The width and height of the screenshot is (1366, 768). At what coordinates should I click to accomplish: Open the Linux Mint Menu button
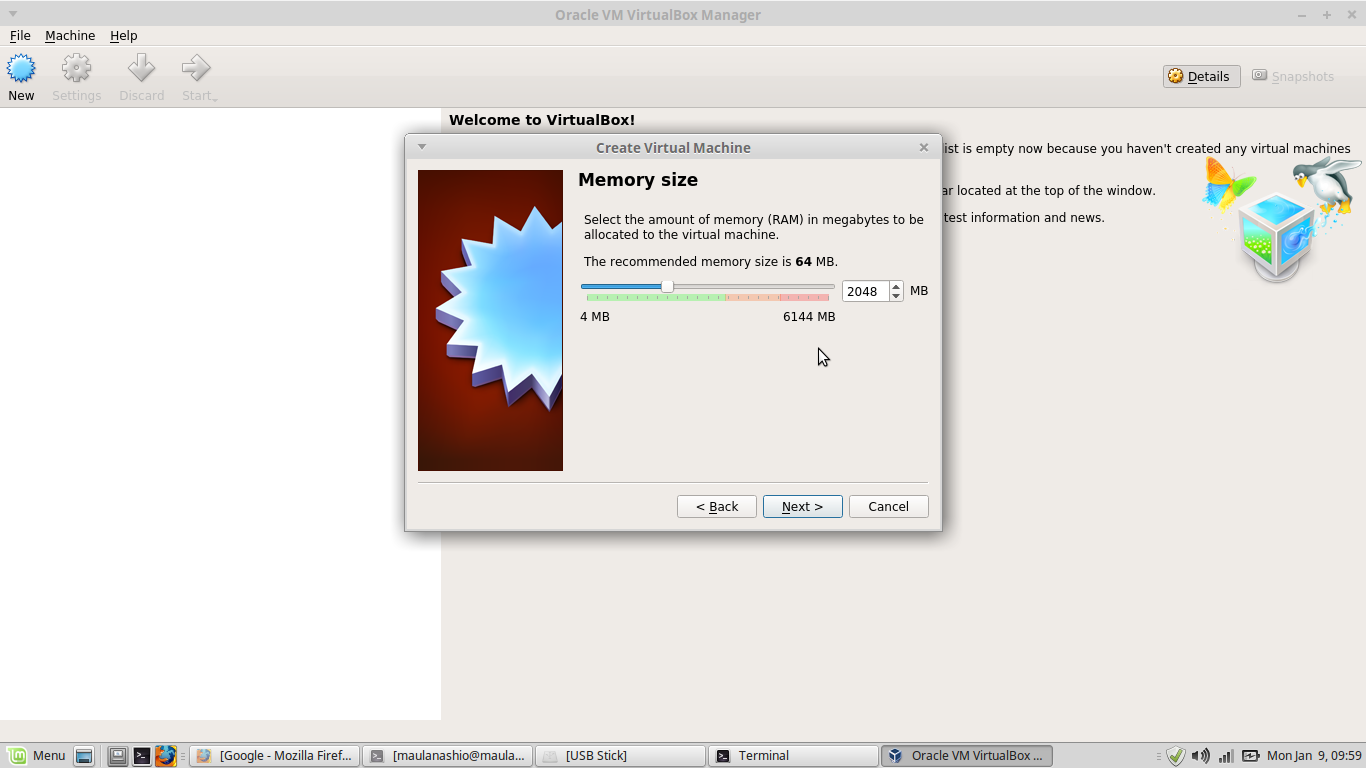point(36,756)
